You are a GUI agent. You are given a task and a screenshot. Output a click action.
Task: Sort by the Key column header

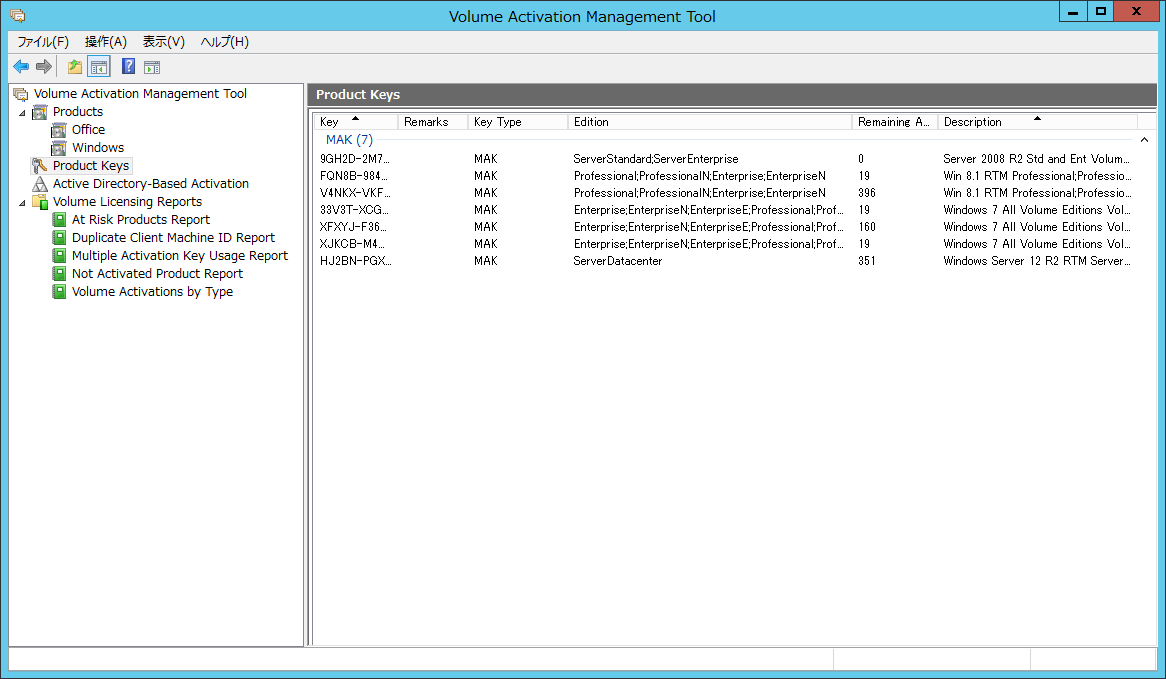[x=355, y=122]
